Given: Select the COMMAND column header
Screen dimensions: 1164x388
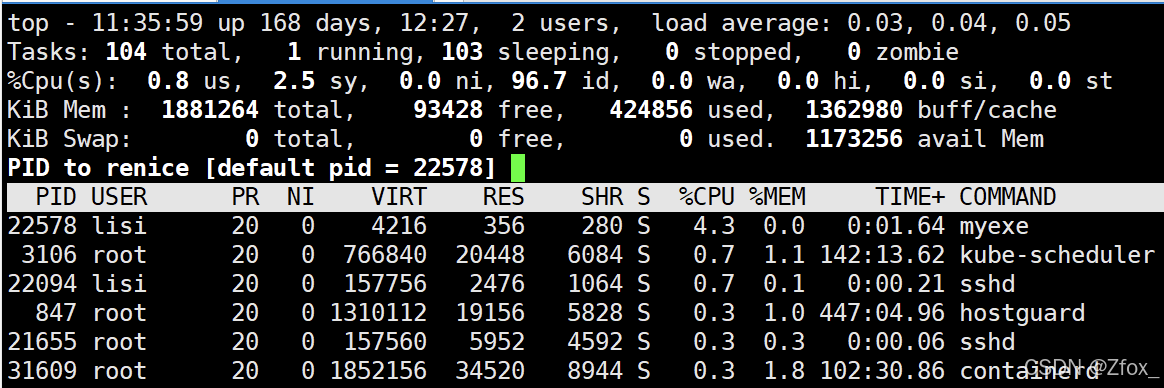Looking at the screenshot, I should [1007, 197].
